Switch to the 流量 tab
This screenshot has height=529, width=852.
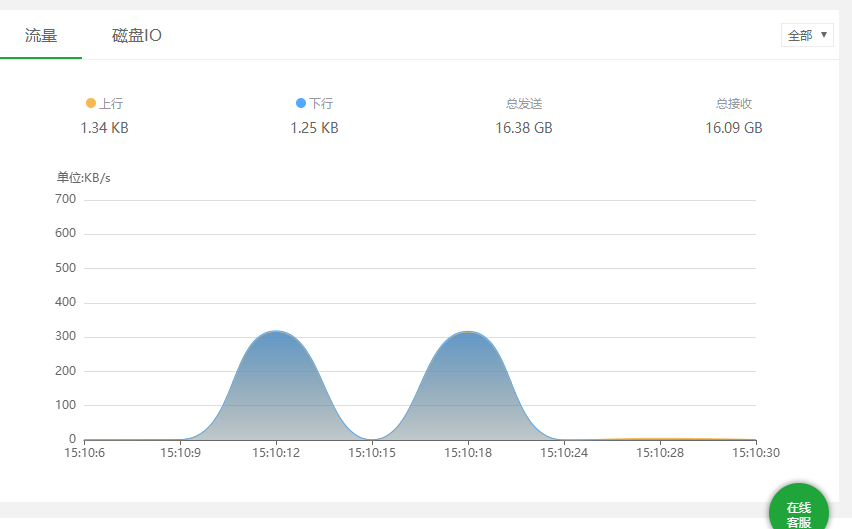coord(41,36)
